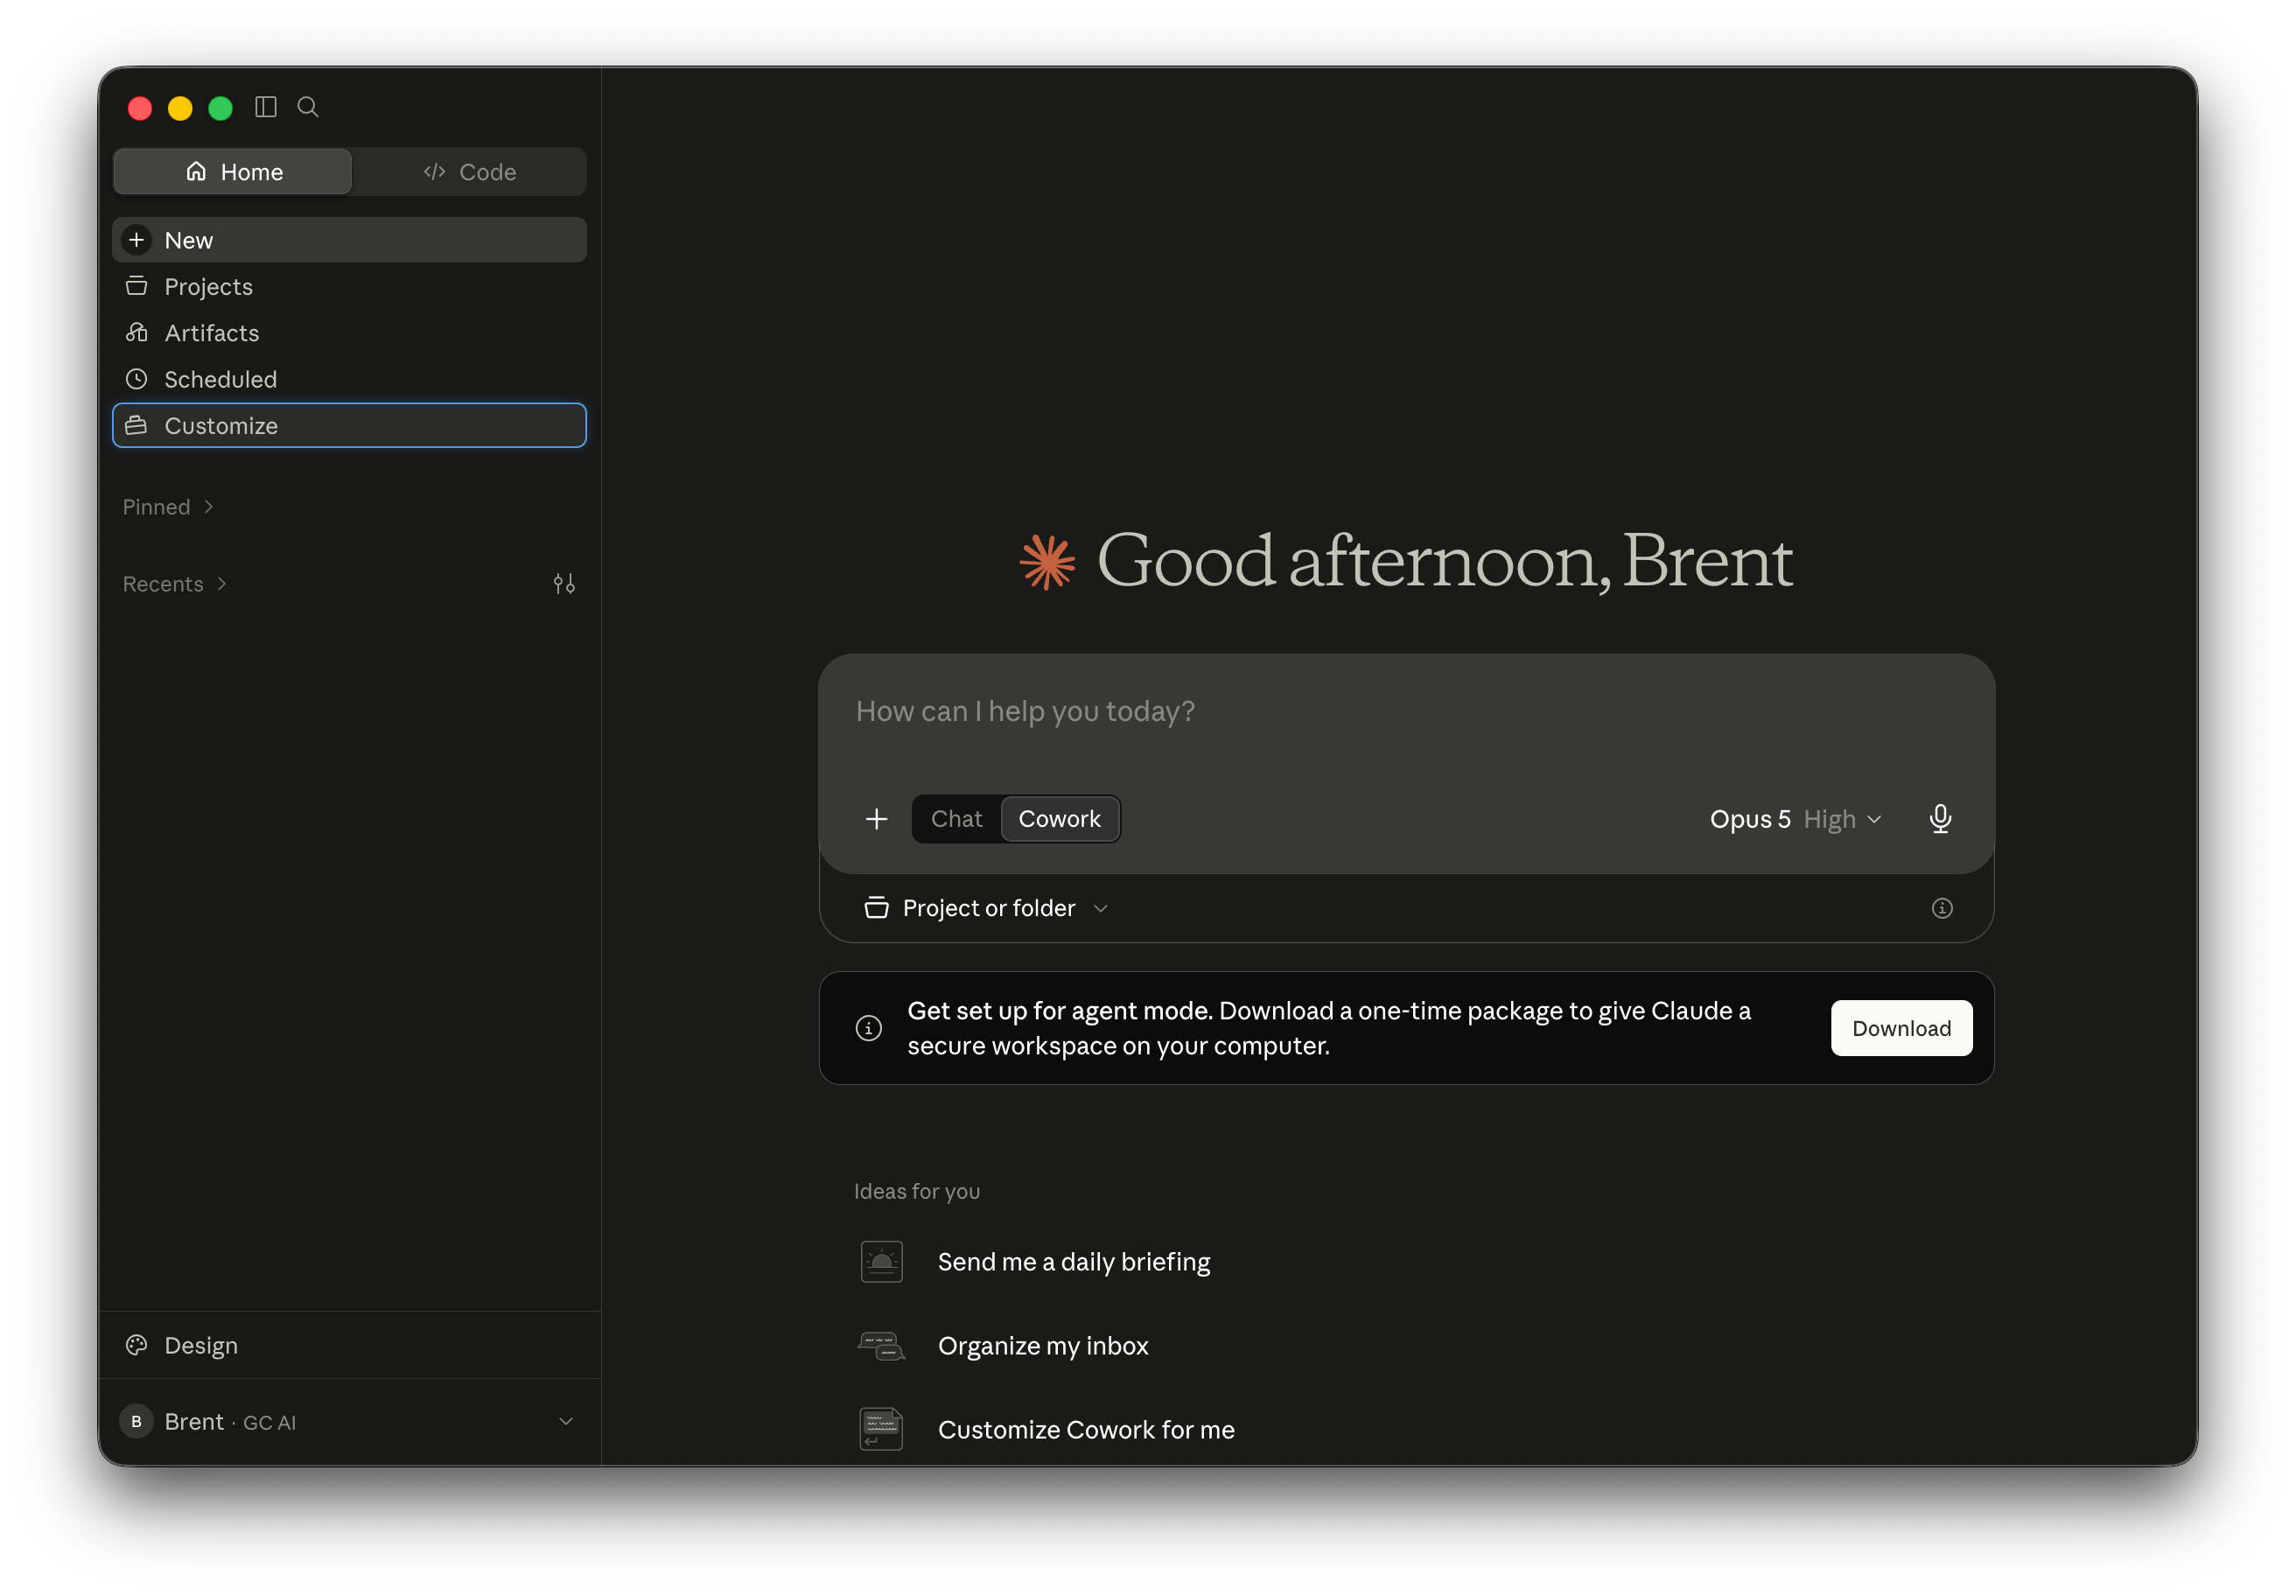
Task: Expand the Recents section
Action: pyautogui.click(x=175, y=584)
